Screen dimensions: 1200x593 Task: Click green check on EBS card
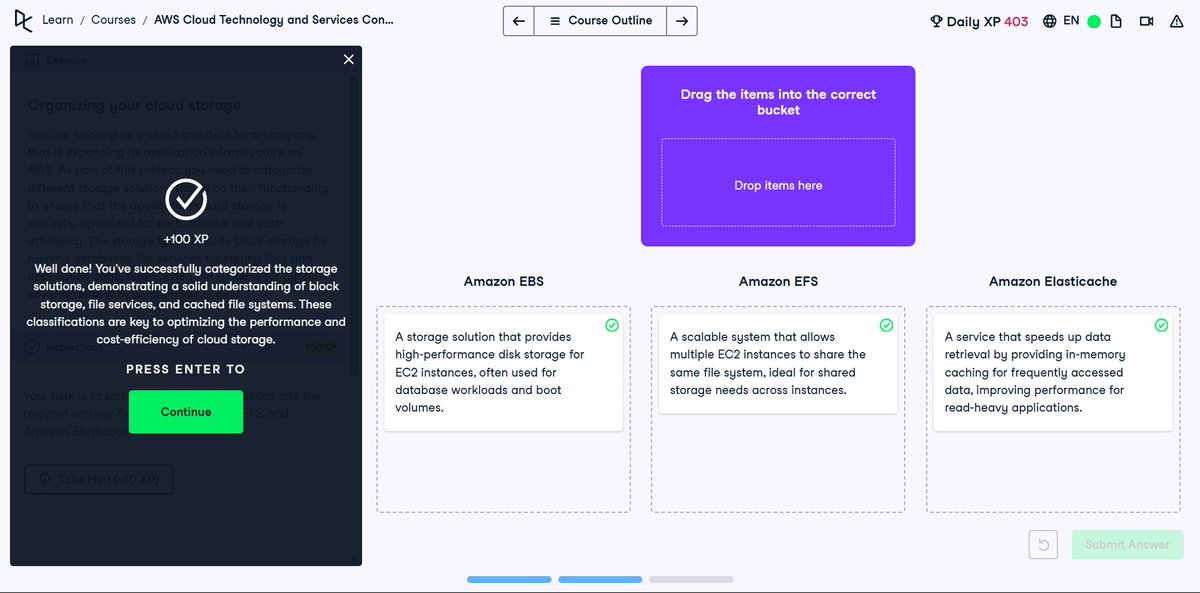pyautogui.click(x=612, y=325)
